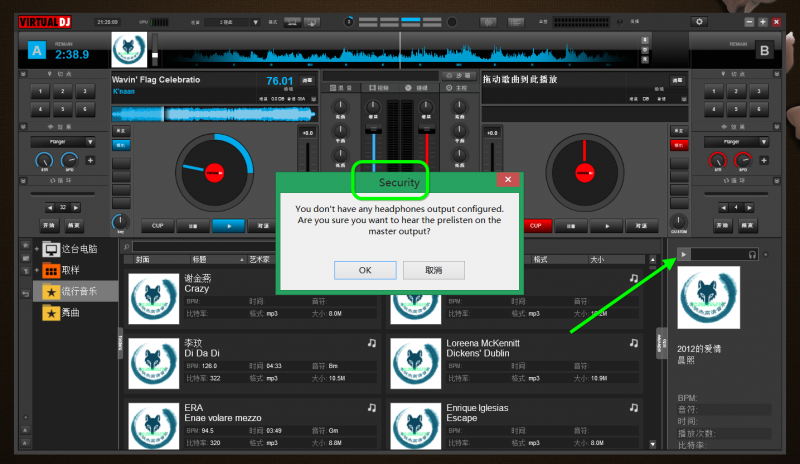800x464 pixels.
Task: Click the red SPD effect knob on deck B
Action: coord(743,161)
